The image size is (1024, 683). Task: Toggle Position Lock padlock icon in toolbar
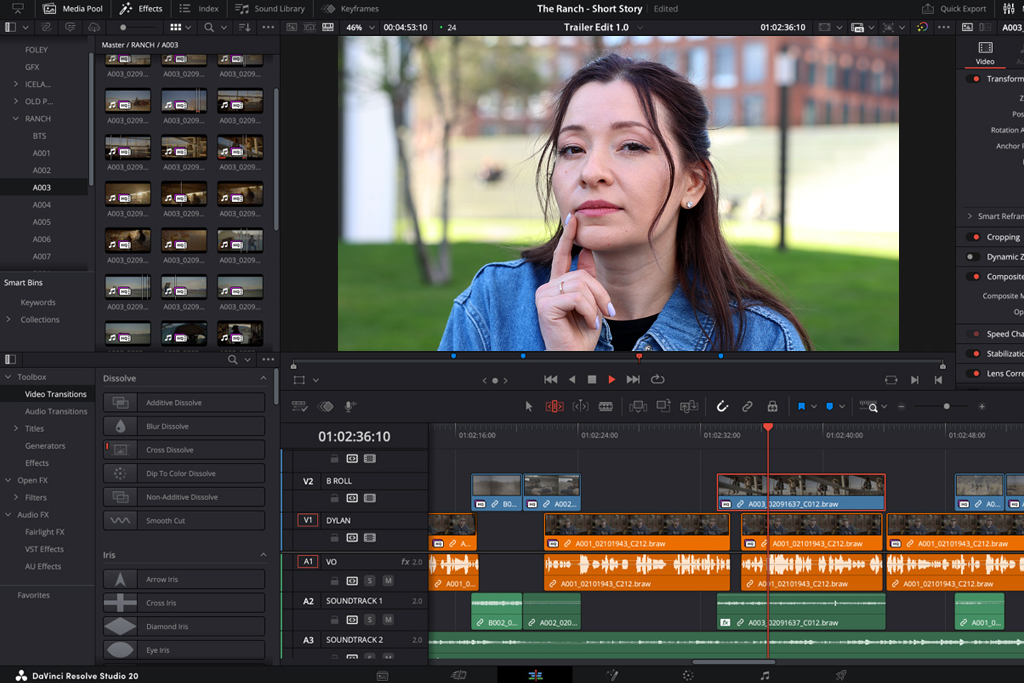point(773,406)
